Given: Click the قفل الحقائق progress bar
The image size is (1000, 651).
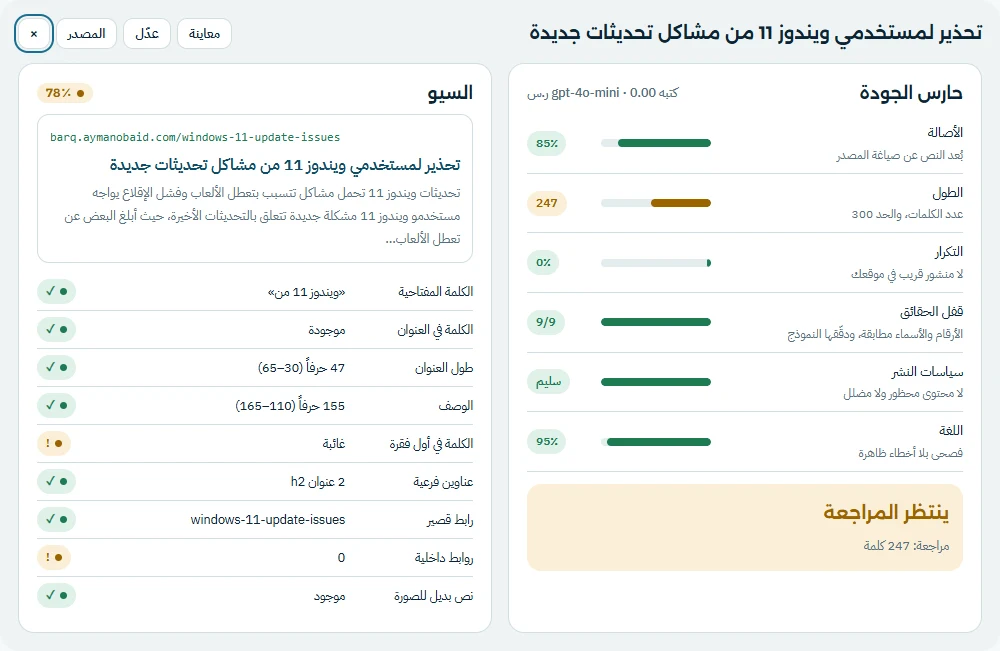Looking at the screenshot, I should tap(656, 322).
